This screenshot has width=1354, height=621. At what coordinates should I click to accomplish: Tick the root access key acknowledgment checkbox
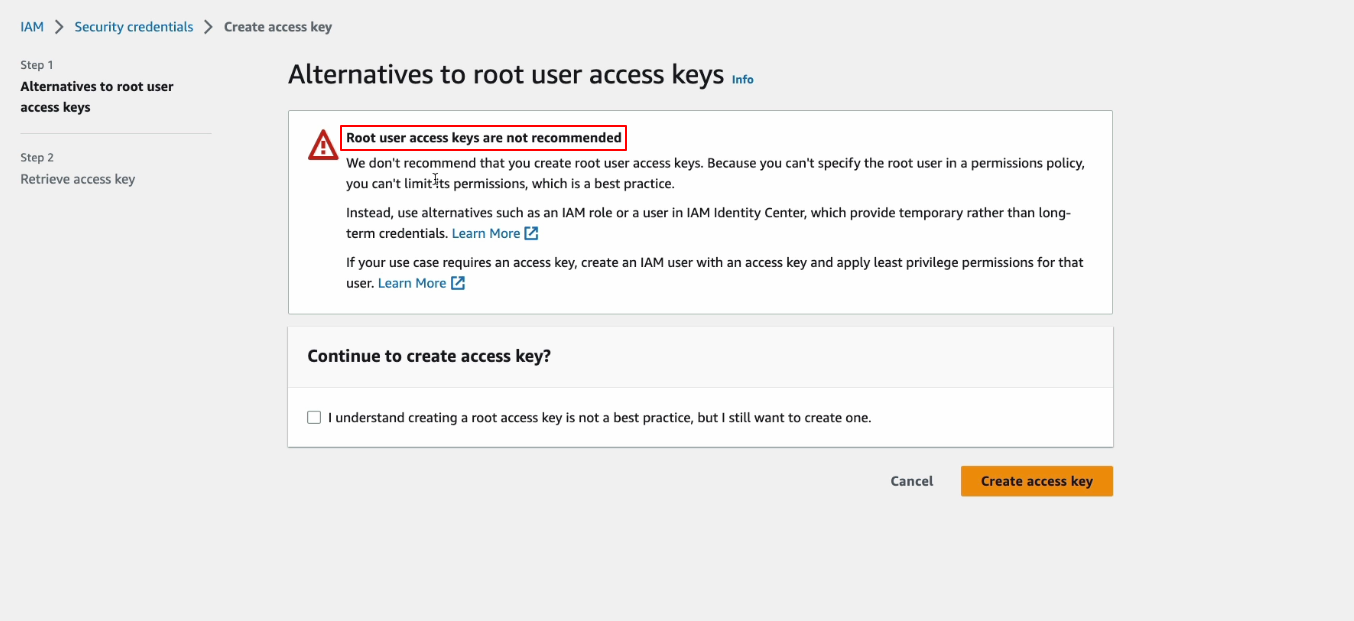[x=314, y=417]
